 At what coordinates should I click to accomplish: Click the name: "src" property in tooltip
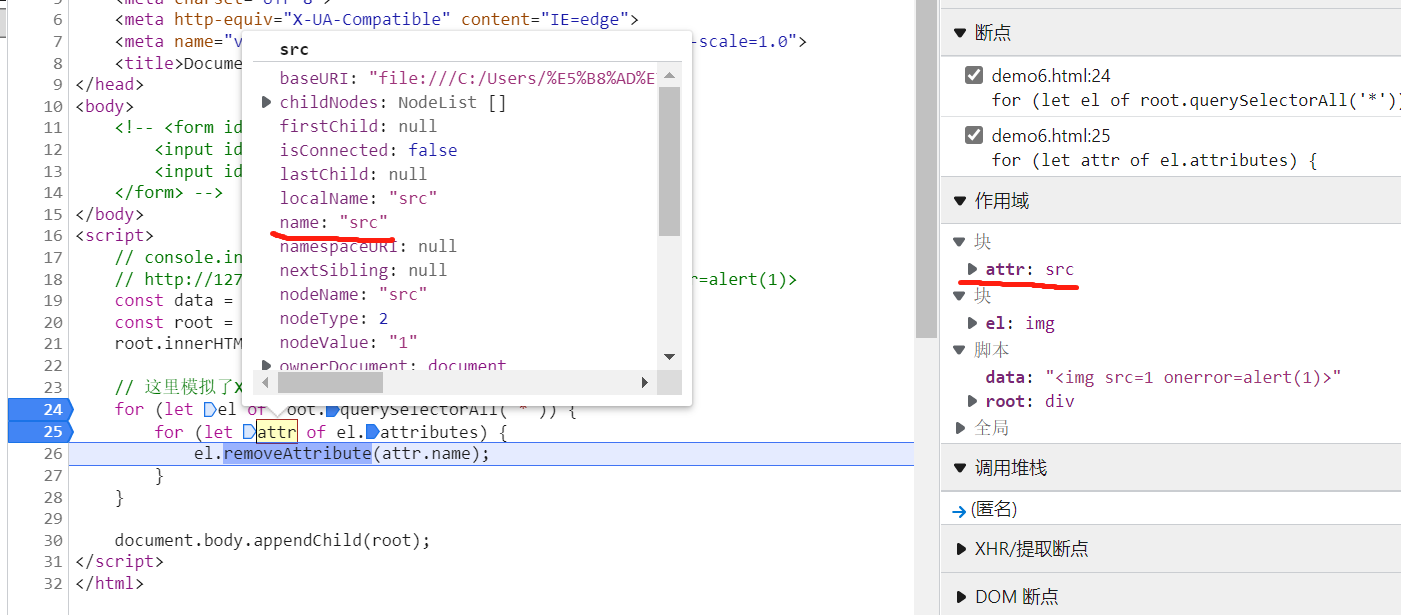click(x=334, y=222)
